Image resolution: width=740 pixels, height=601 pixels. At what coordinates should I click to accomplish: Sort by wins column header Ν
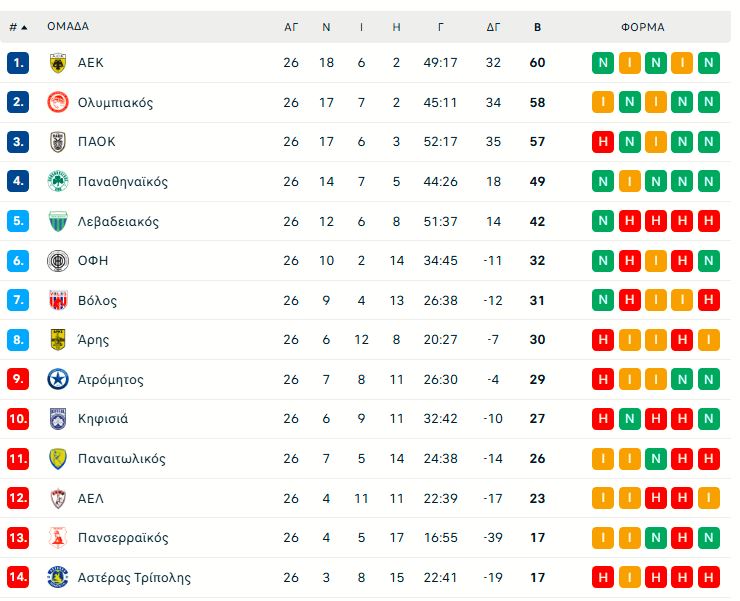pos(326,27)
